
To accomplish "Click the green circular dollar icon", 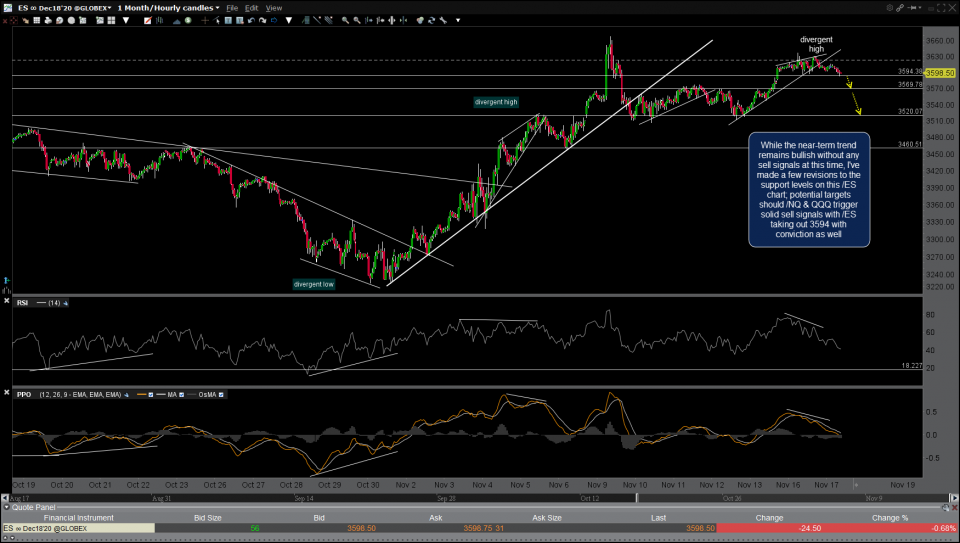I will 188,20.
